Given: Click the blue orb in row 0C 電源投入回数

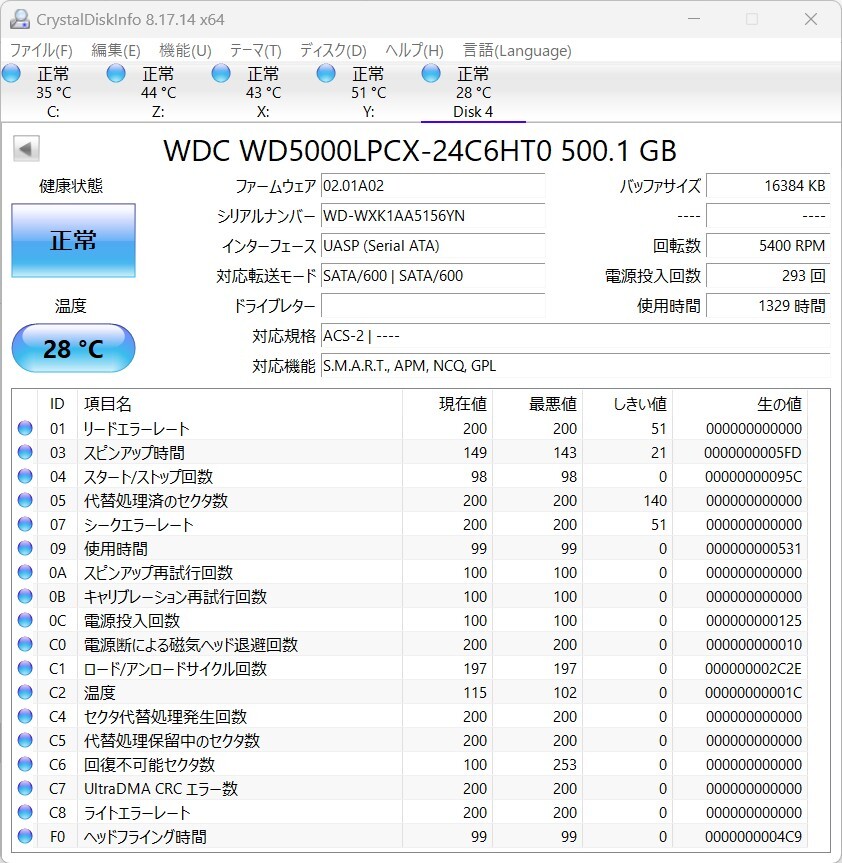Looking at the screenshot, I should click(25, 620).
